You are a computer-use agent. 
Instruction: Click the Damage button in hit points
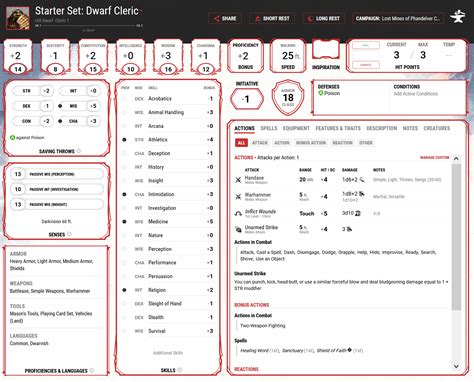coord(366,65)
